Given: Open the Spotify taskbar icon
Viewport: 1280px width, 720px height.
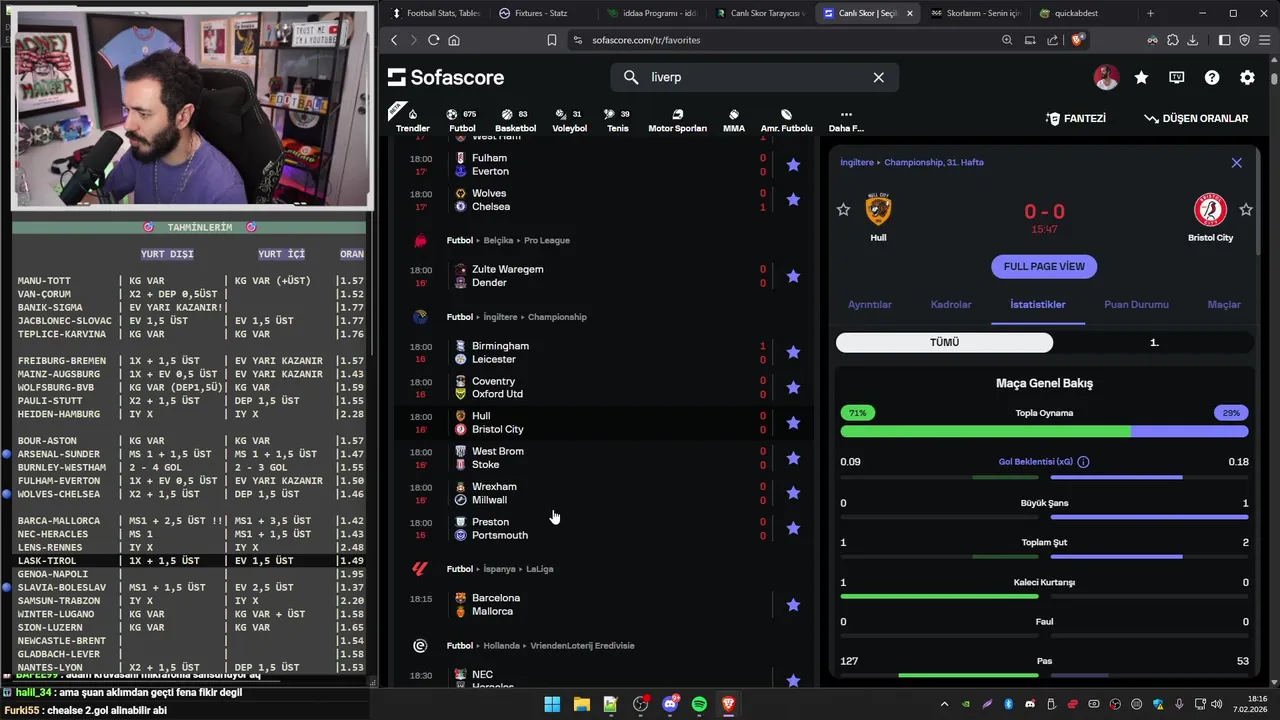Looking at the screenshot, I should 699,704.
